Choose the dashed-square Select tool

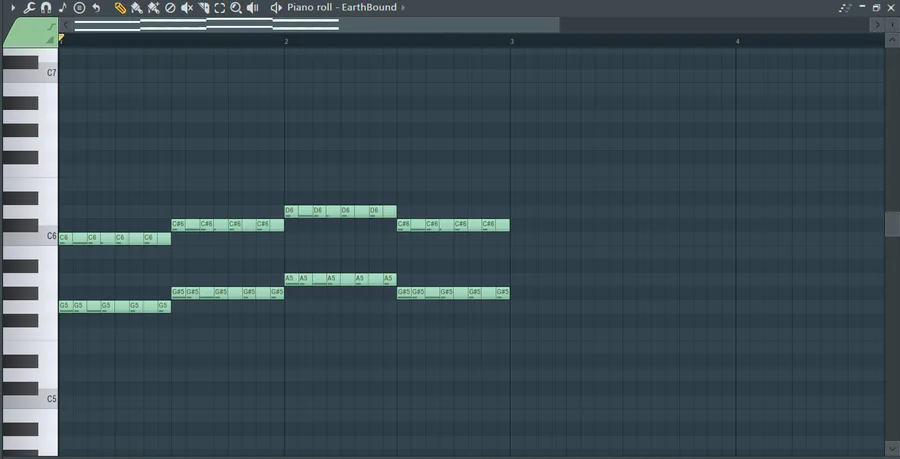[220, 8]
